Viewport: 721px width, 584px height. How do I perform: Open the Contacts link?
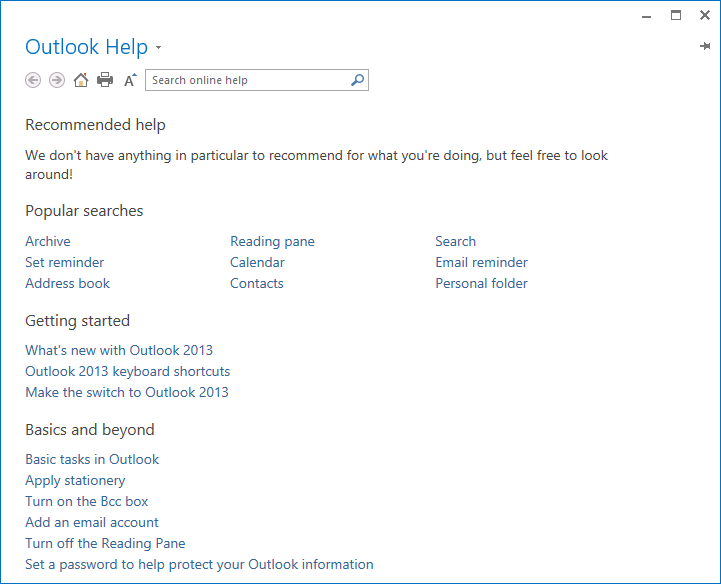click(257, 283)
